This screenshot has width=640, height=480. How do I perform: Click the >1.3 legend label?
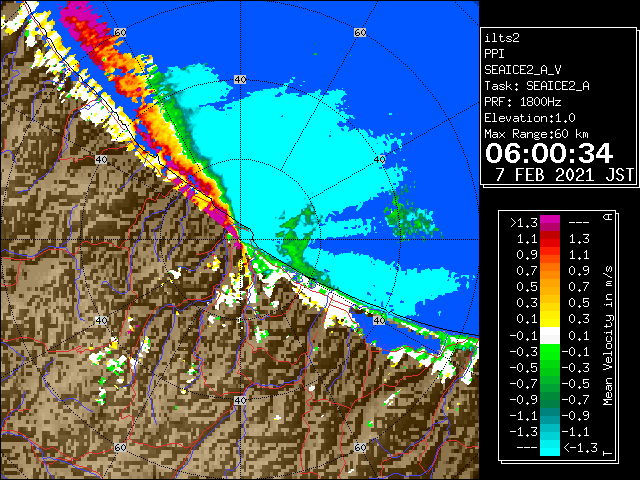pos(523,223)
